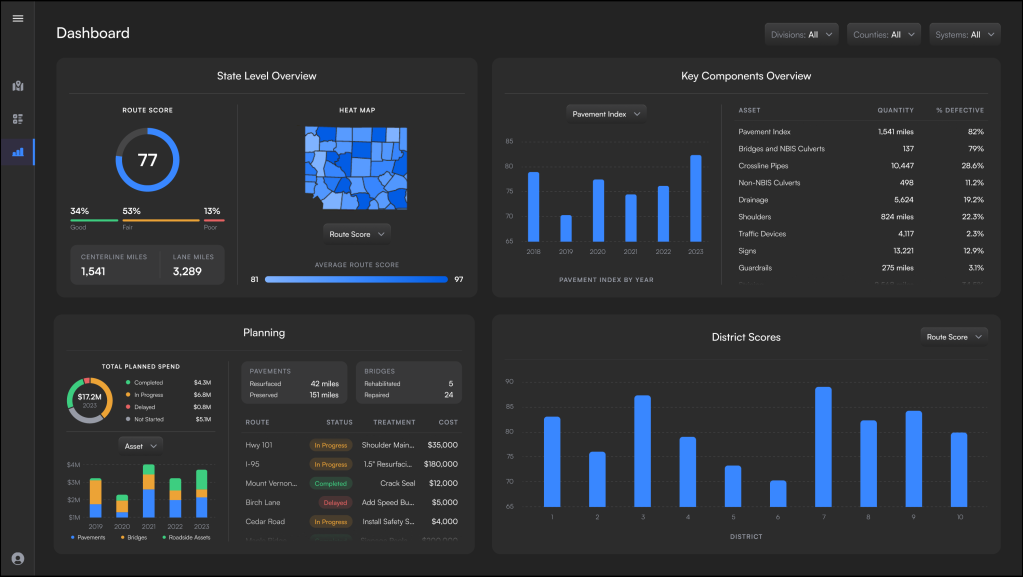This screenshot has height=577, width=1023.
Task: Click the In Progress status badge for Hwy 101
Action: 330,445
